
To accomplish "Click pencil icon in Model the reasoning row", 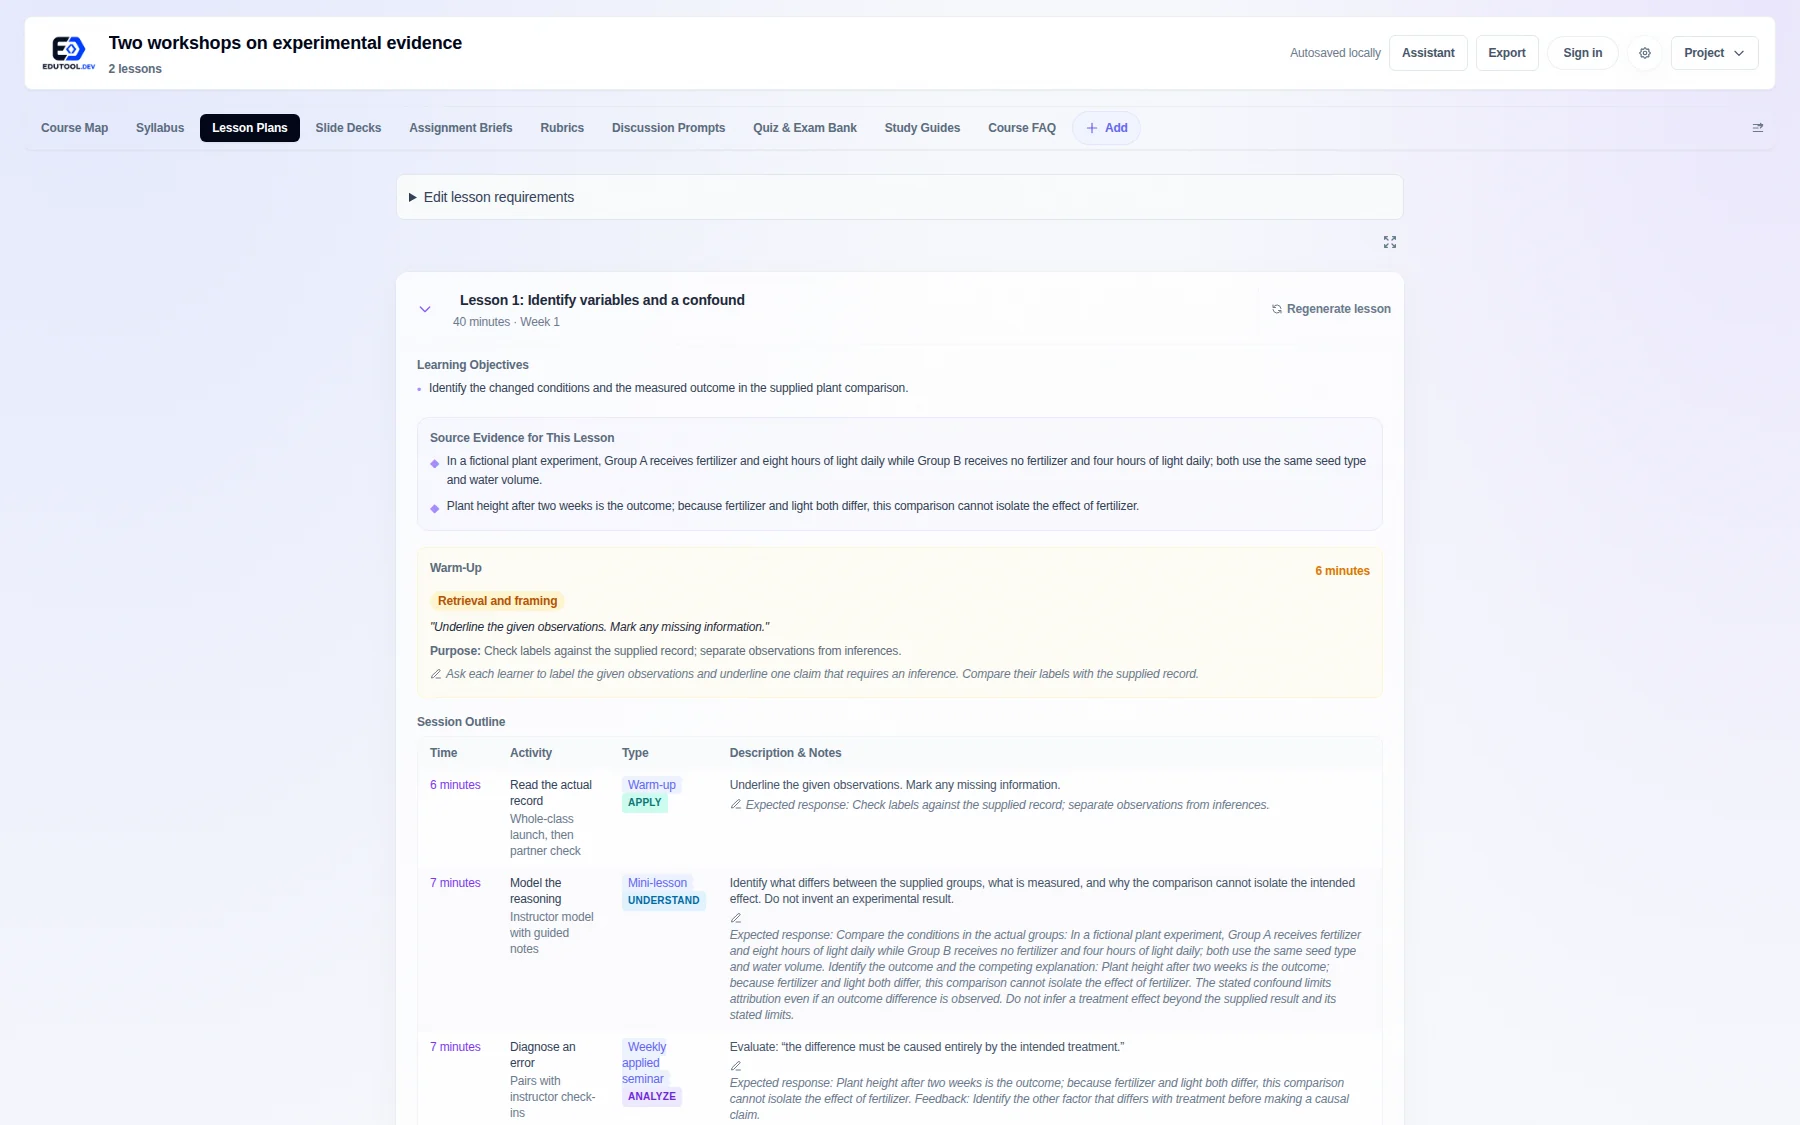I will (x=736, y=918).
